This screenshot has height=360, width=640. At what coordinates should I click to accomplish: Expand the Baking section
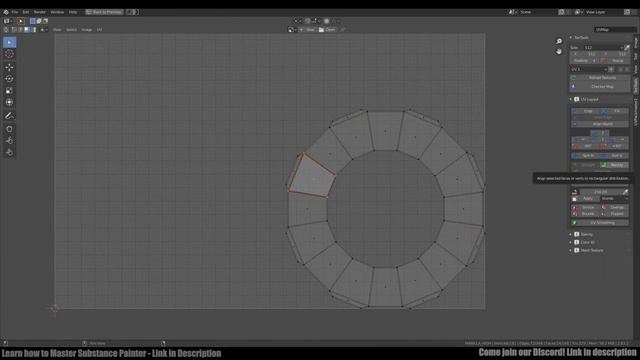click(x=571, y=235)
